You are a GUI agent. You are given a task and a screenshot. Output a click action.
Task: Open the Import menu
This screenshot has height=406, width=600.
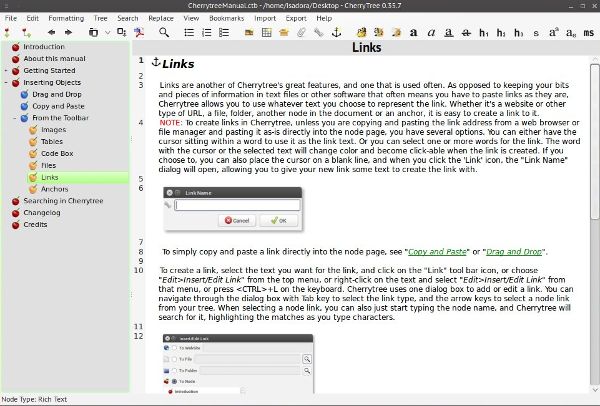265,18
